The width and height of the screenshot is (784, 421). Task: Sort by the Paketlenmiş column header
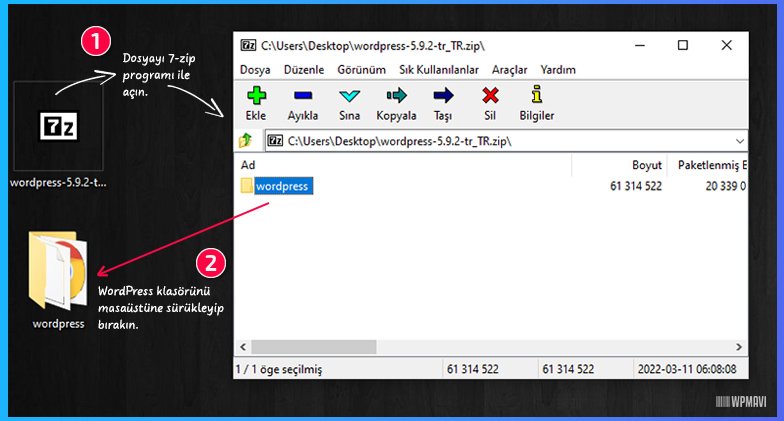(x=712, y=165)
